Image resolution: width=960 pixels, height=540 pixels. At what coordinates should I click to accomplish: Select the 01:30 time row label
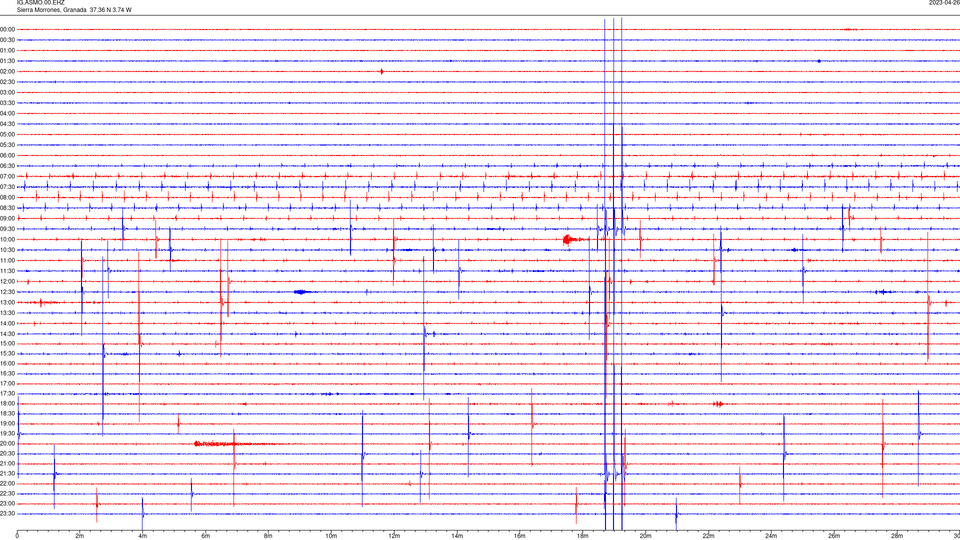[8, 61]
